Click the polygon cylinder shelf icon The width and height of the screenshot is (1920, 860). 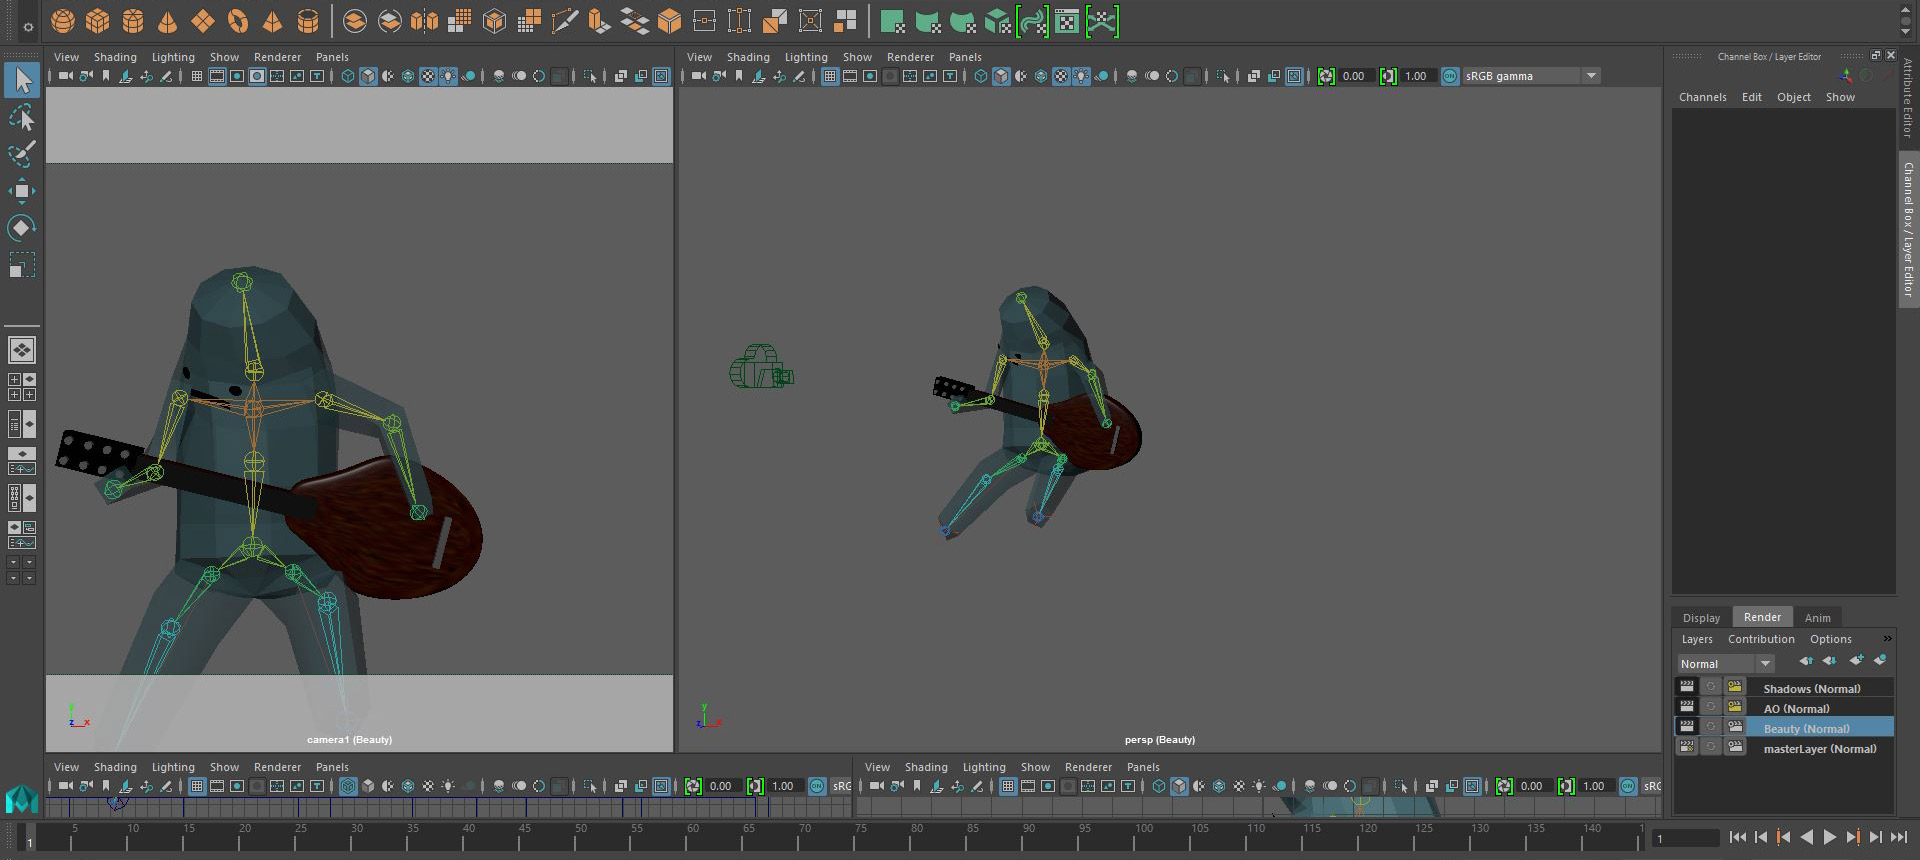coord(132,21)
